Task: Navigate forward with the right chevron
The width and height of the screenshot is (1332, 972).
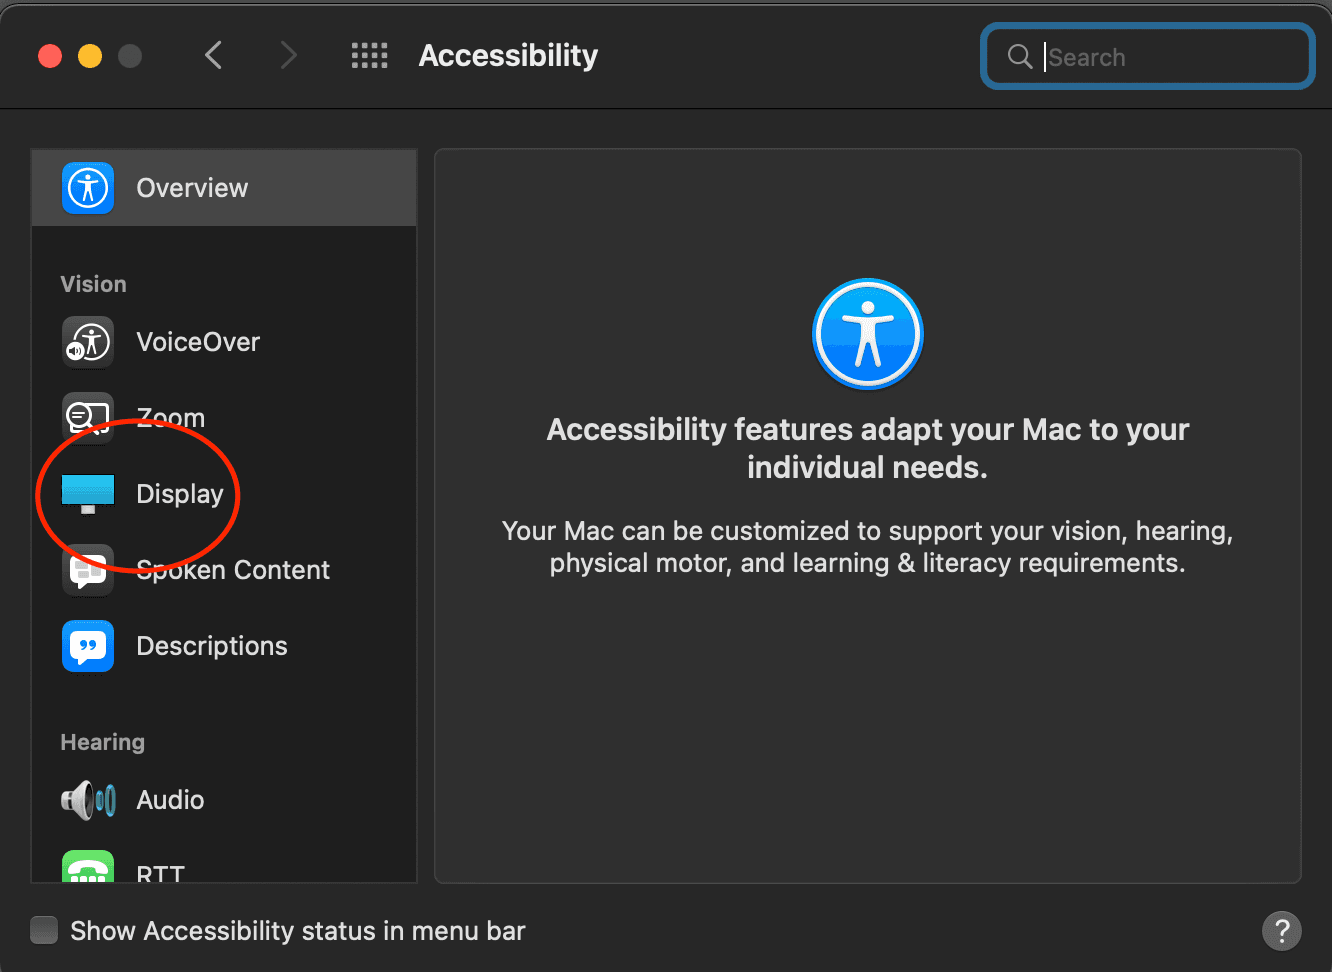Action: pyautogui.click(x=288, y=55)
